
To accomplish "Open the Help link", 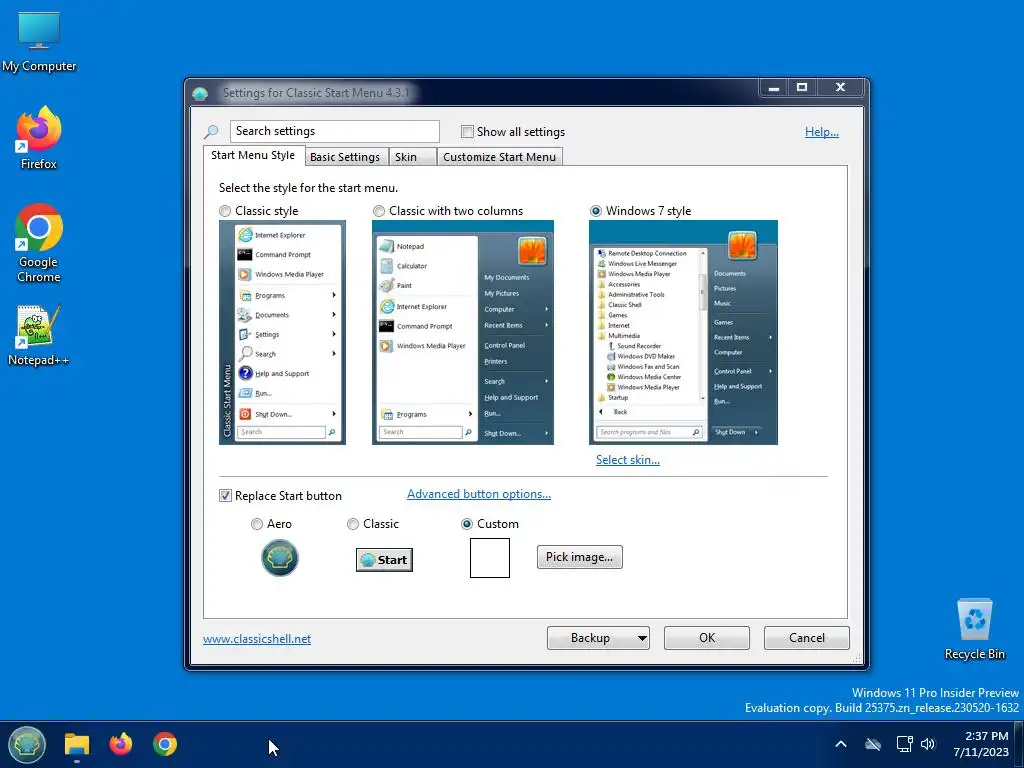I will click(x=822, y=132).
